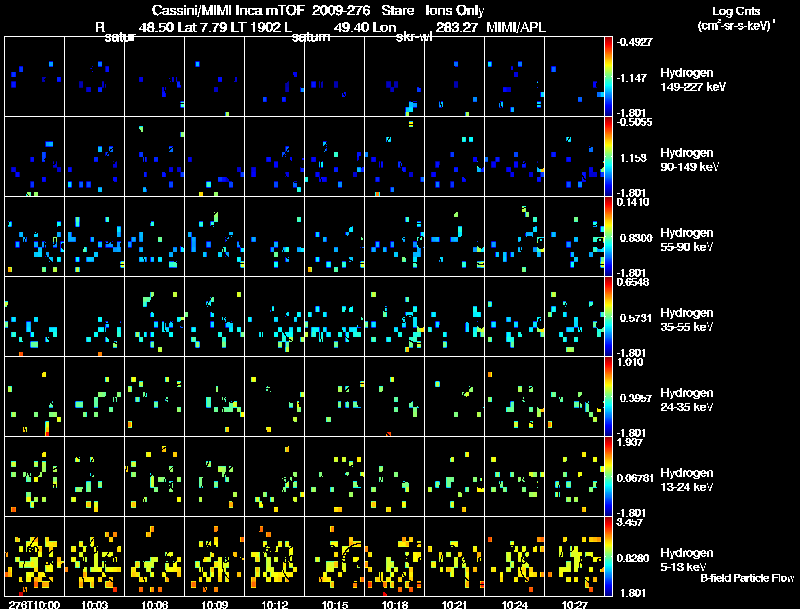The height and width of the screenshot is (609, 800).
Task: Click the 276T10:00 start time label
Action: click(34, 604)
